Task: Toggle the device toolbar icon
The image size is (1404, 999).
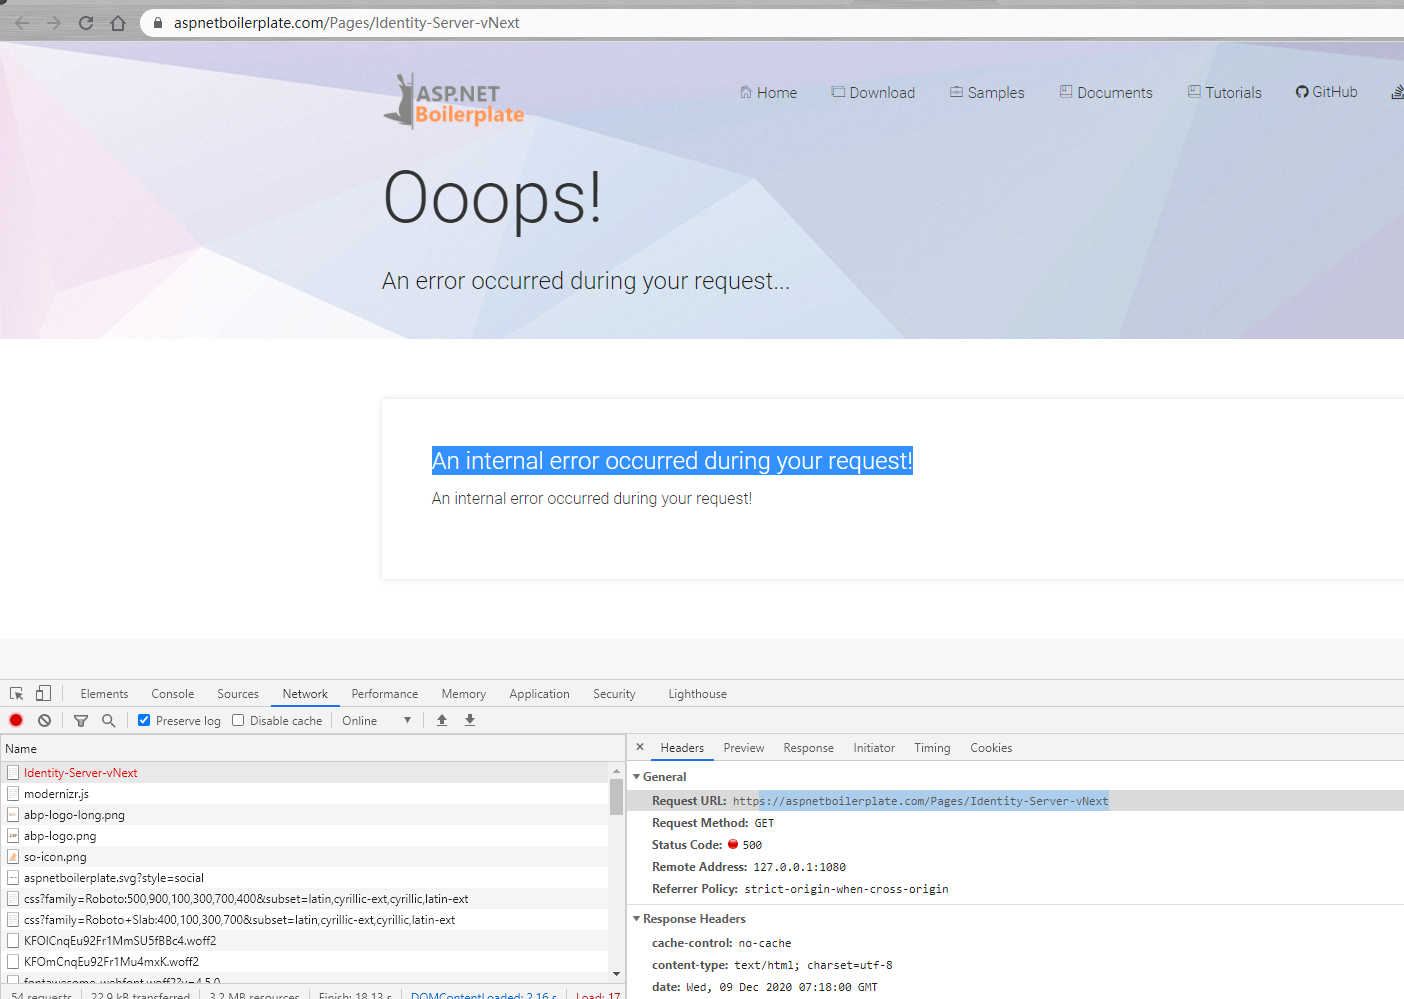Action: (42, 693)
